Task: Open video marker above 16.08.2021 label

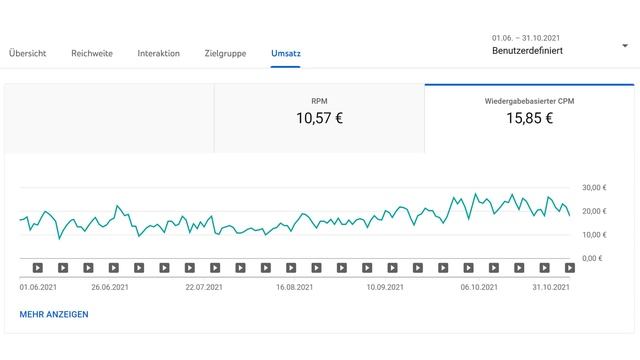Action: point(291,268)
